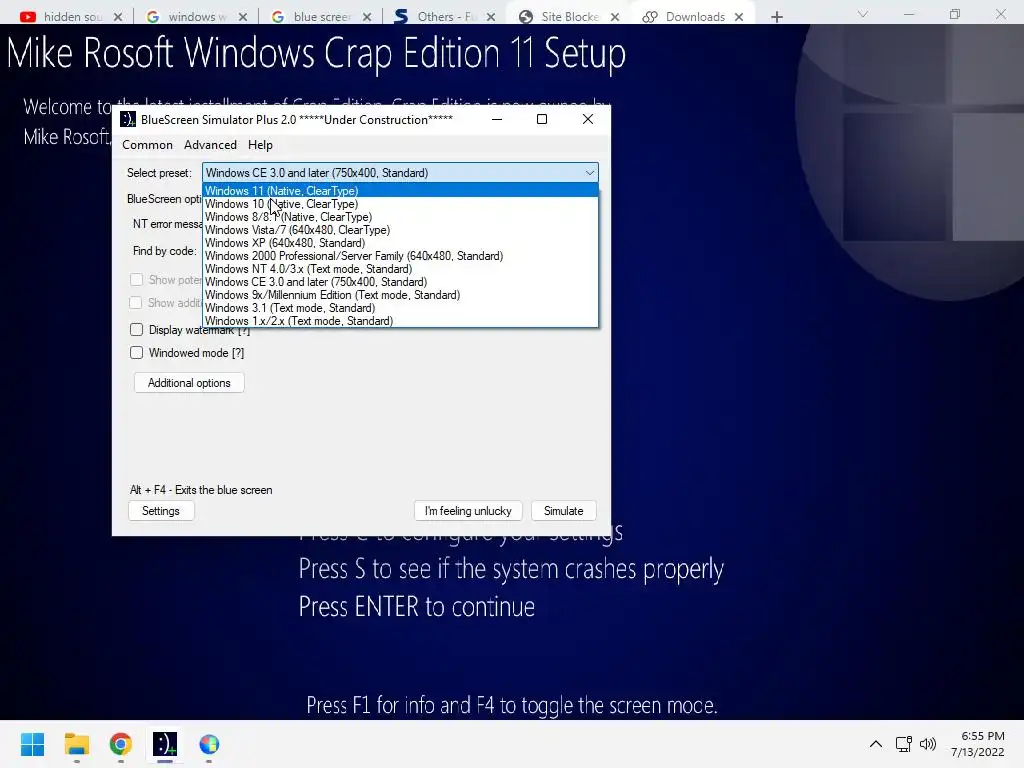Image resolution: width=1024 pixels, height=768 pixels.
Task: Choose Windows 3.1 (Text mode, Standard) preset
Action: coord(400,308)
